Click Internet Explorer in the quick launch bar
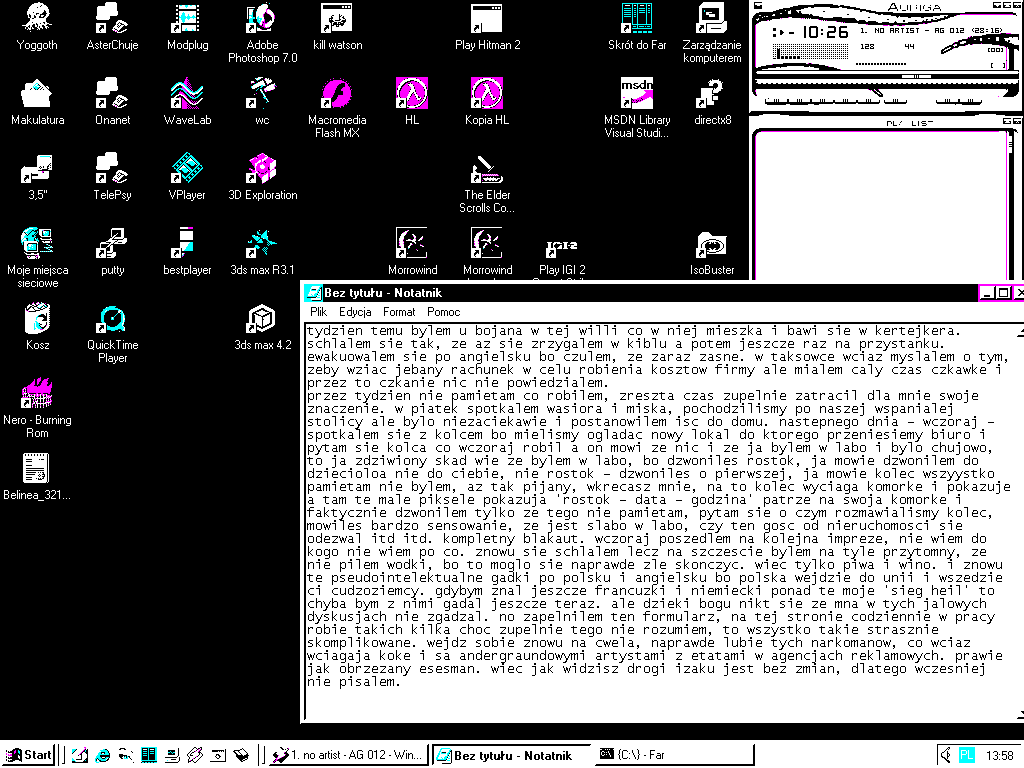Viewport: 1024px width, 768px height. (102, 755)
